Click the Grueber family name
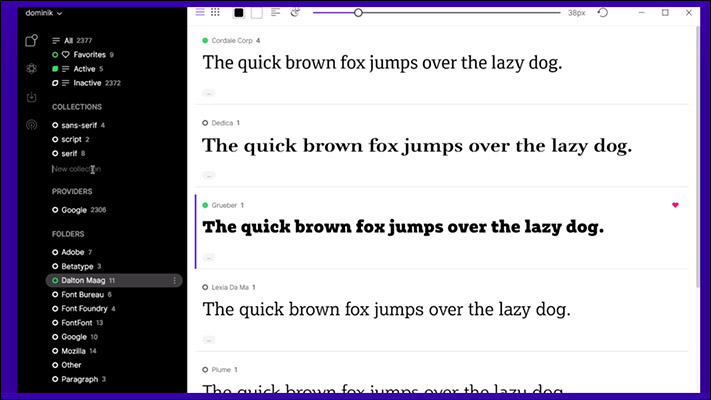This screenshot has width=711, height=400. tap(224, 205)
